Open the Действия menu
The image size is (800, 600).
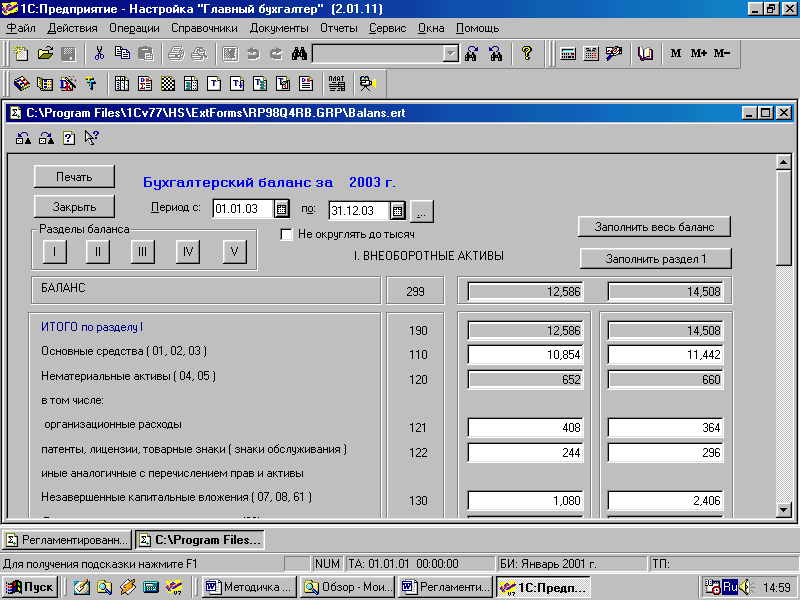coord(72,28)
